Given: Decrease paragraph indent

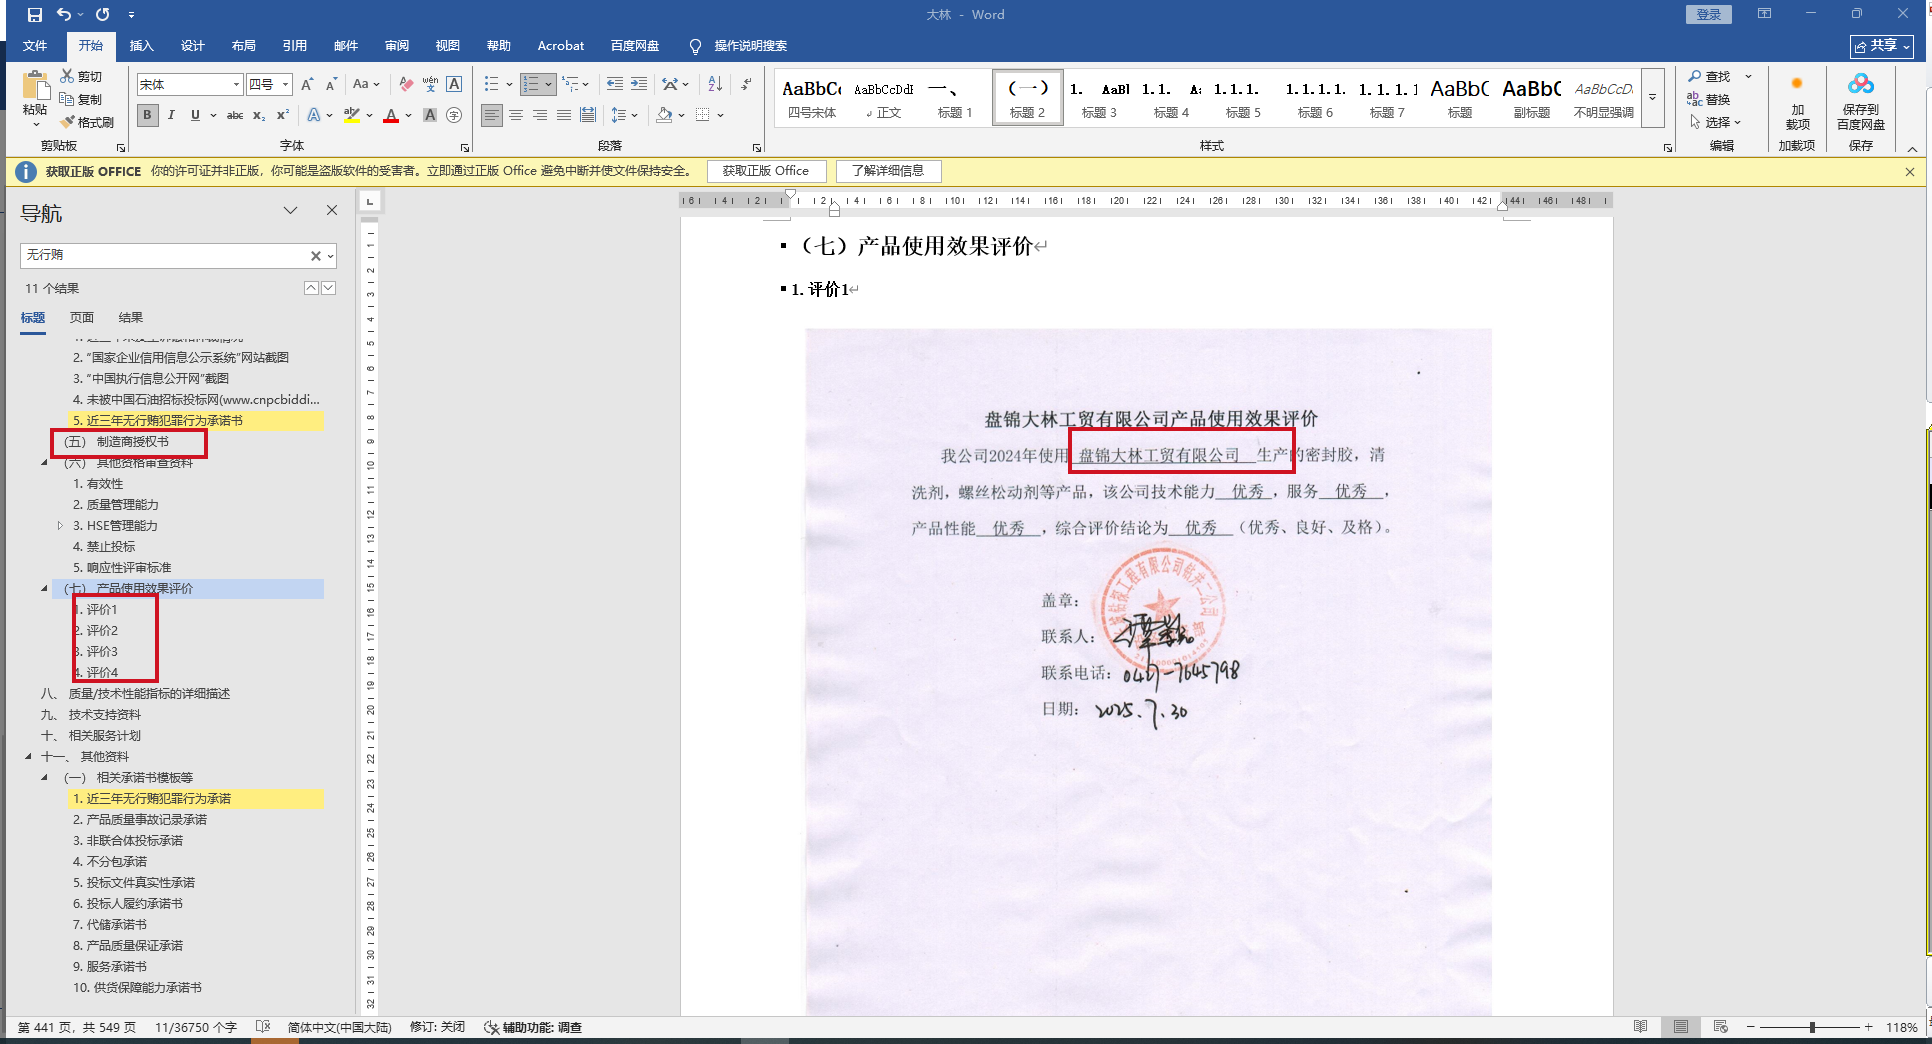Looking at the screenshot, I should (614, 85).
